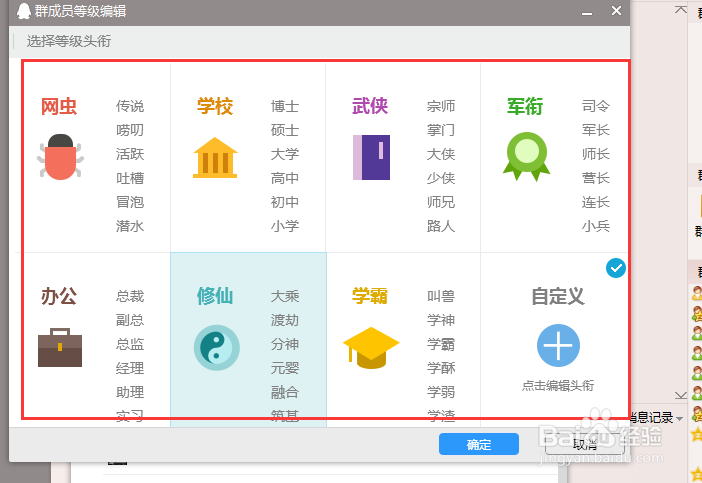Click the 连长 rank text
Image resolution: width=702 pixels, height=483 pixels.
point(596,202)
